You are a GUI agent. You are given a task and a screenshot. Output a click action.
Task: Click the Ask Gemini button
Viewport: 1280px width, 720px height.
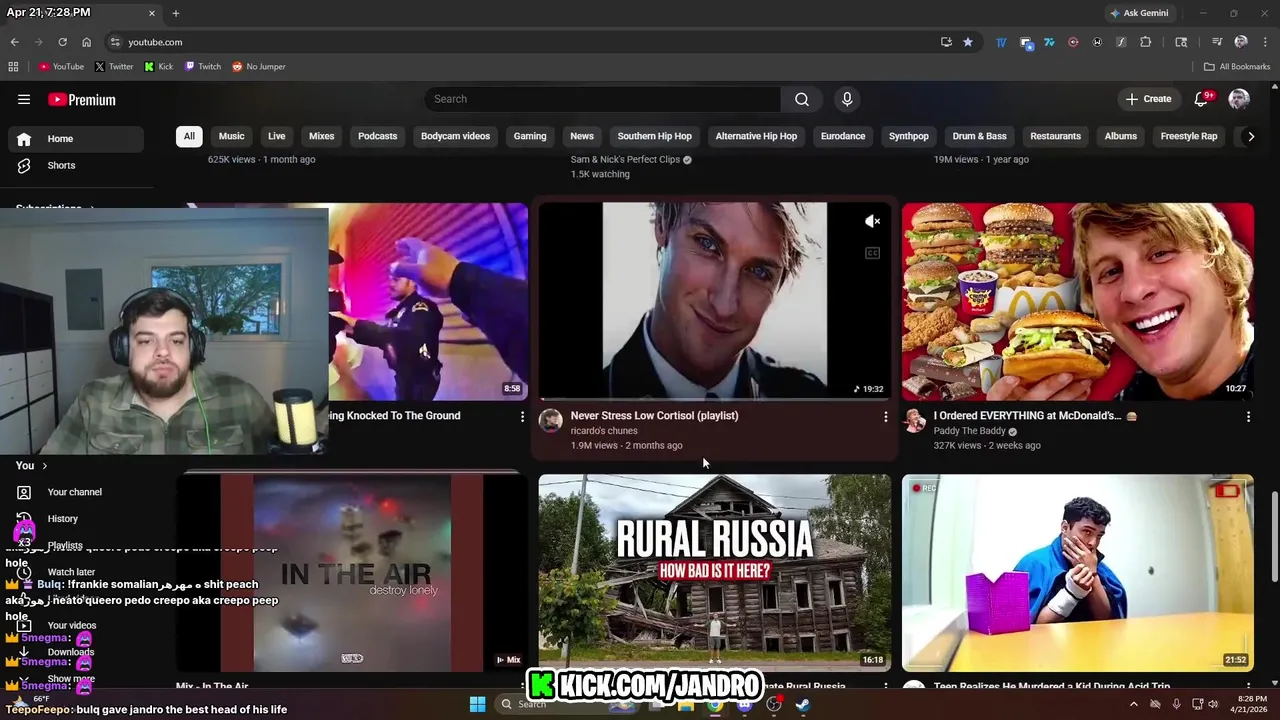pos(1138,13)
